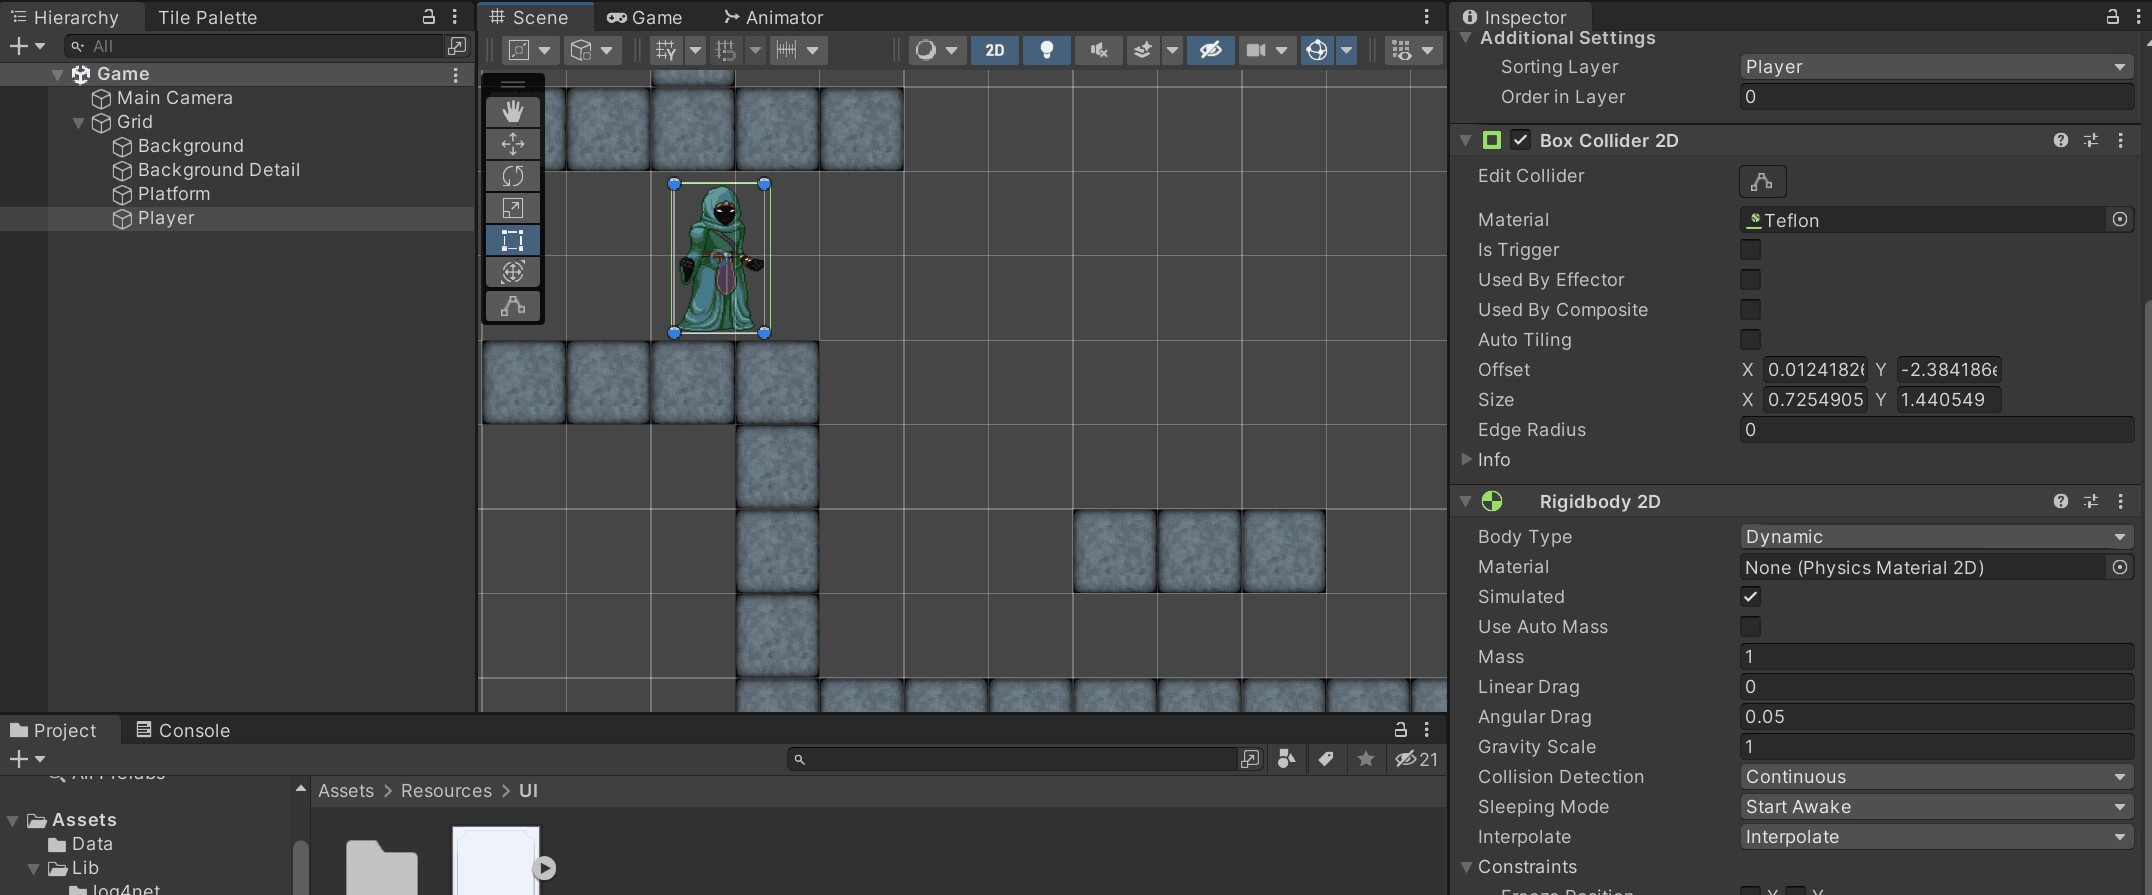Viewport: 2152px width, 895px height.
Task: Select the Scale tool
Action: (513, 208)
